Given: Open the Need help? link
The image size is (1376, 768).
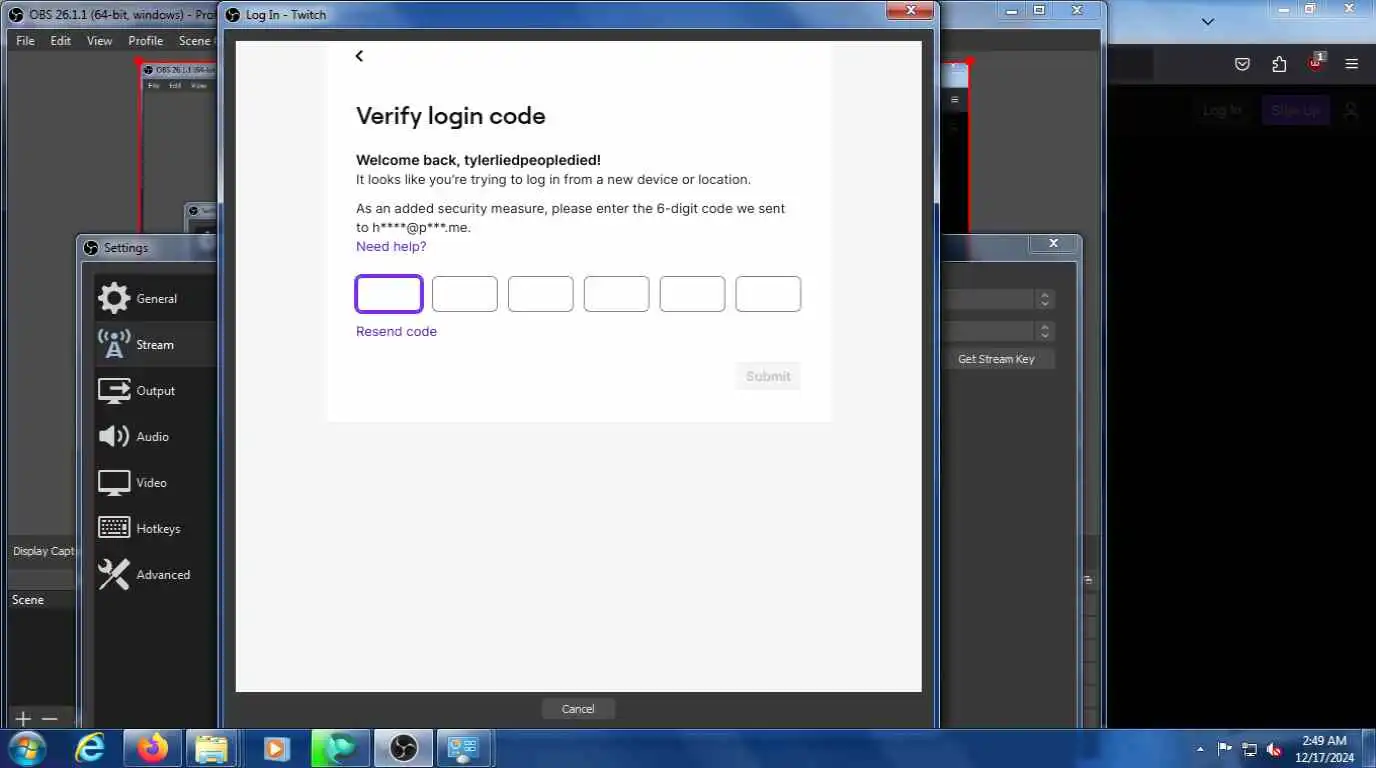Looking at the screenshot, I should [x=391, y=247].
